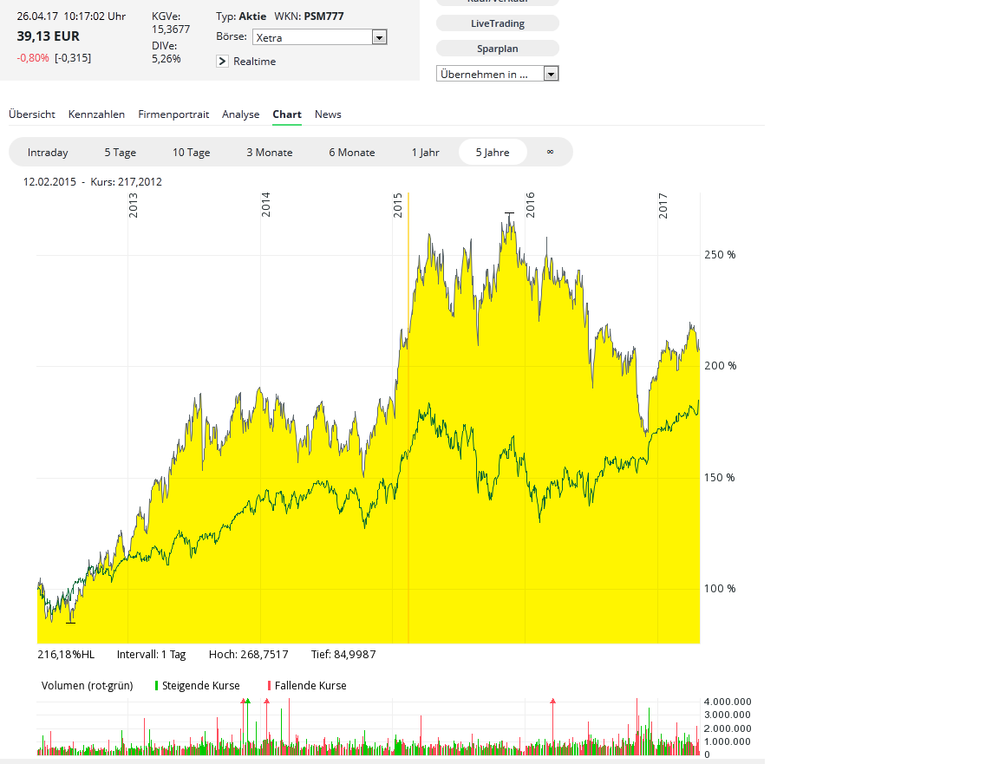Switch to the Kennzahlen tab

tap(96, 115)
